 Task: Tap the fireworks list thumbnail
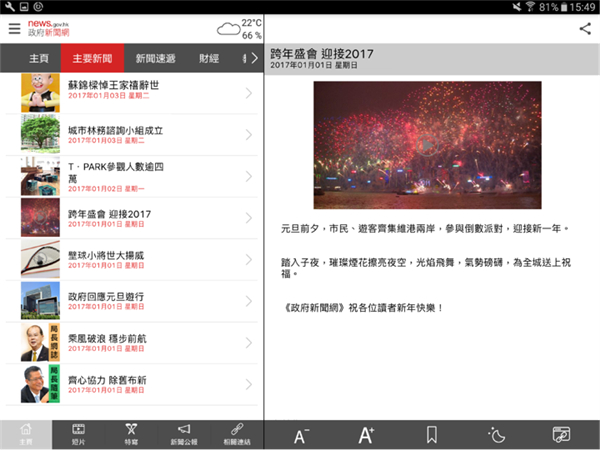tap(40, 218)
